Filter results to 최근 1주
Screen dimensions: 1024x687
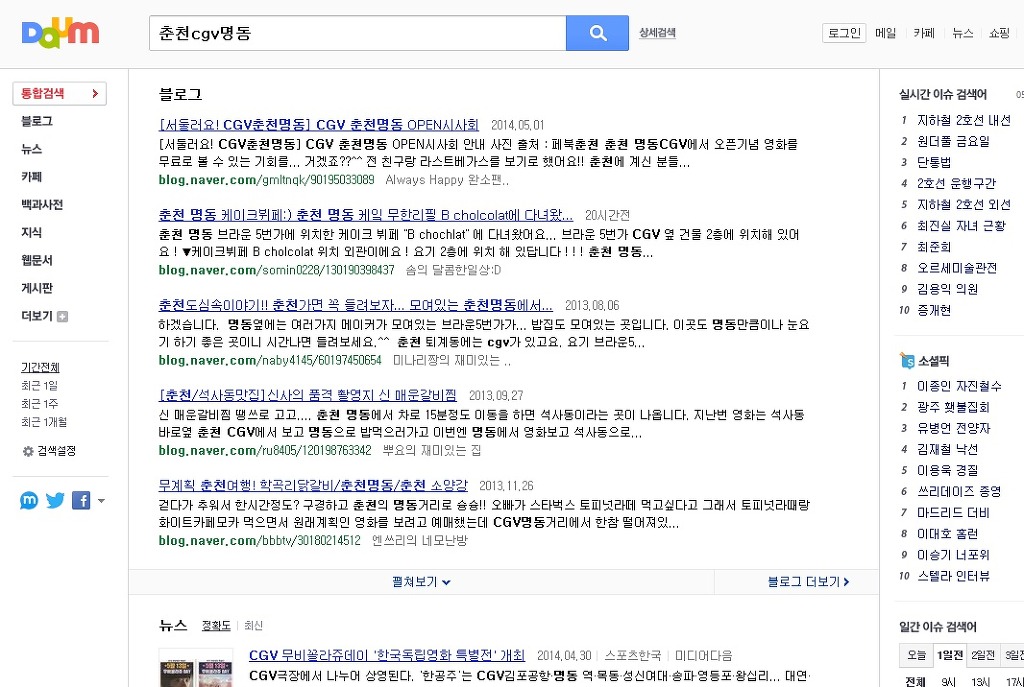[39, 404]
